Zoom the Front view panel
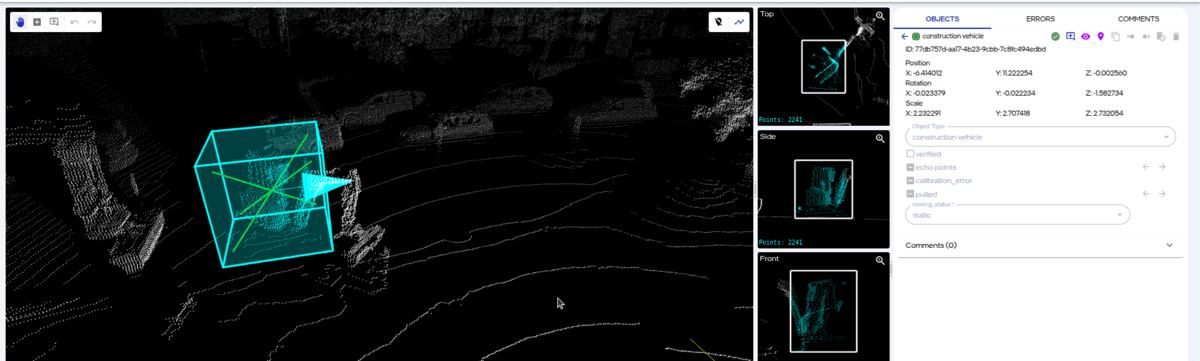 [880, 260]
